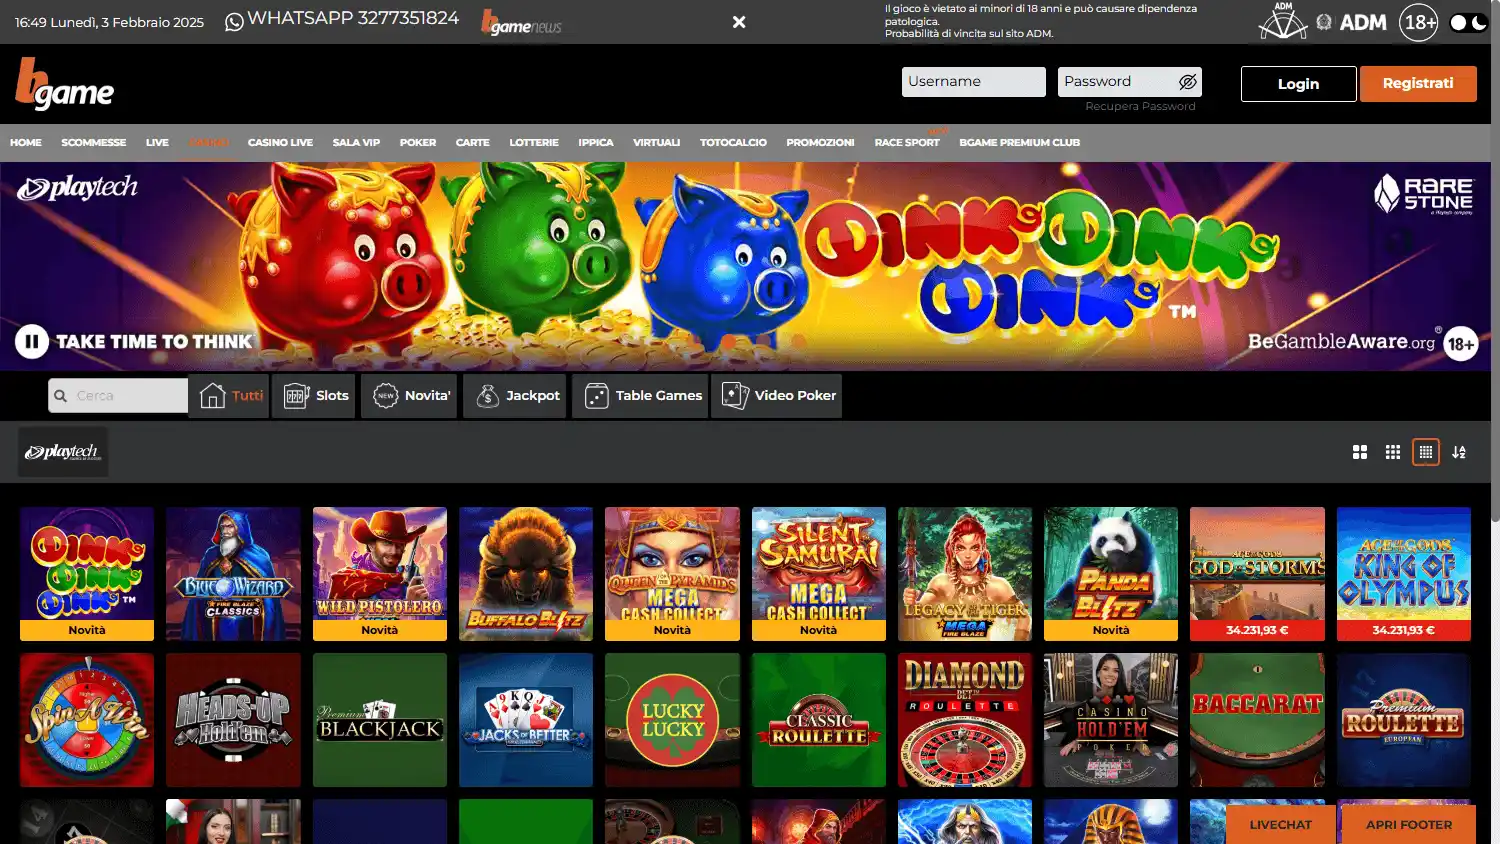Open CASINO LIVE menu

pyautogui.click(x=280, y=142)
